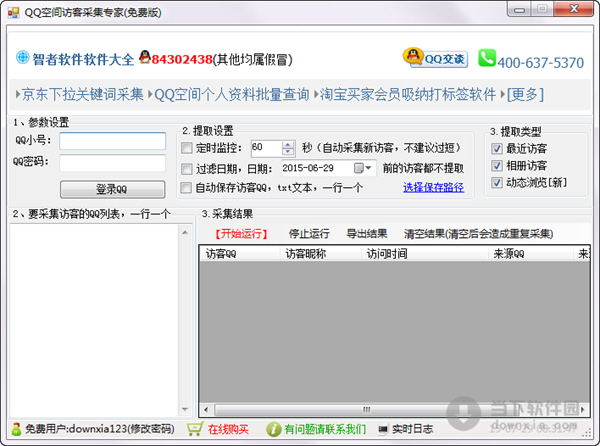Click the shopping cart icon for 在线购买
The image size is (600, 446).
point(195,429)
